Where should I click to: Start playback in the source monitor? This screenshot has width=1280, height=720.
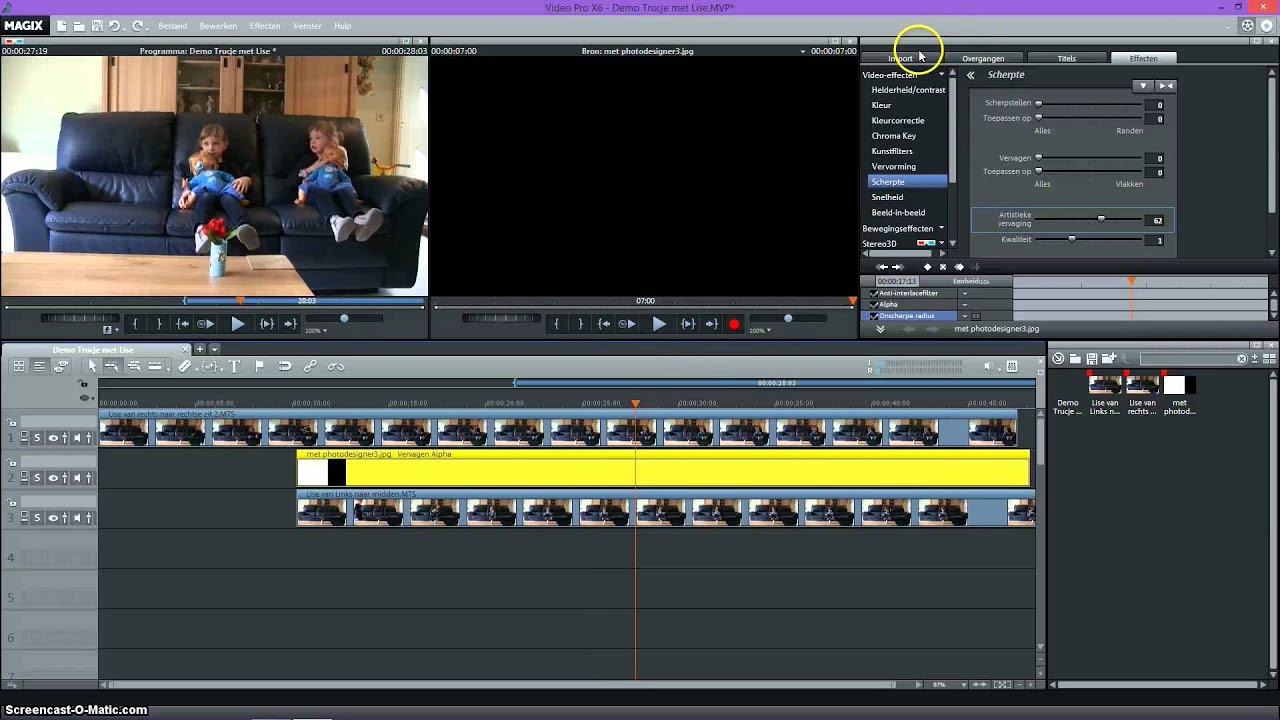tap(659, 323)
